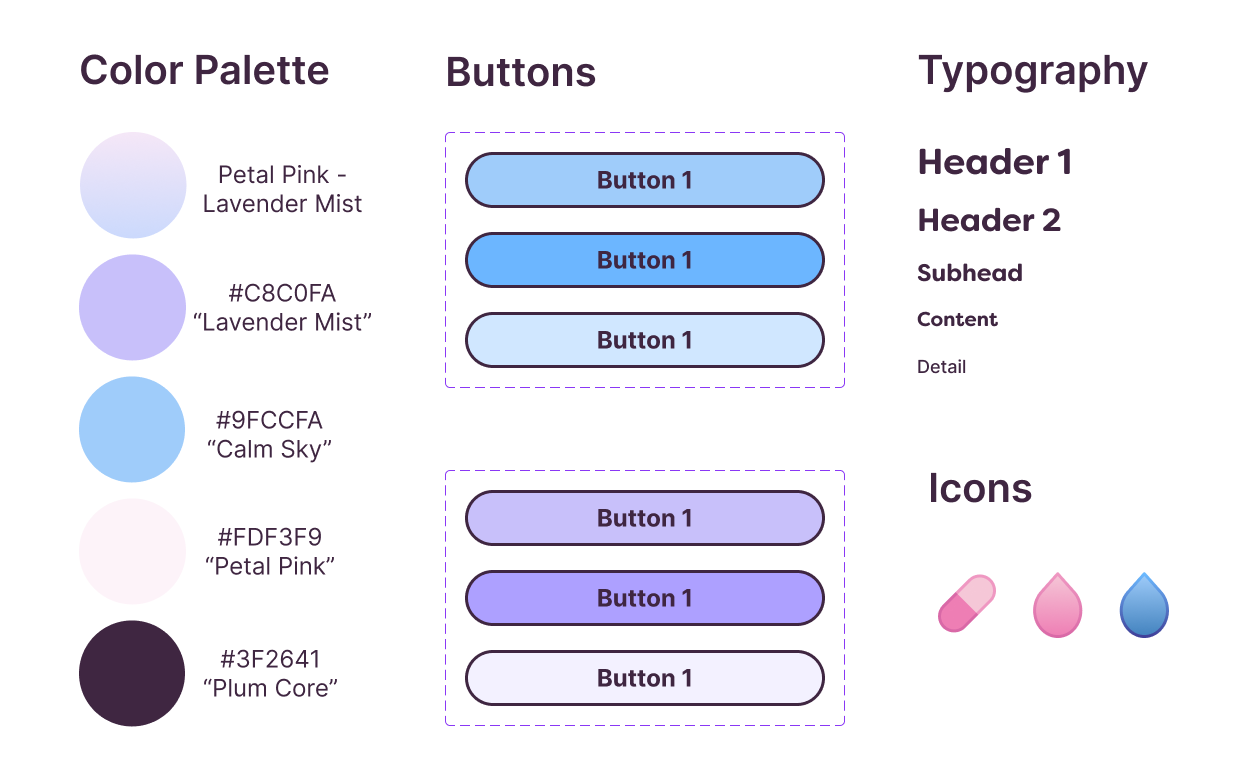Pick the Lavender Mist #C8C0FA swatch
Screen dimensions: 1259x771
point(133,307)
